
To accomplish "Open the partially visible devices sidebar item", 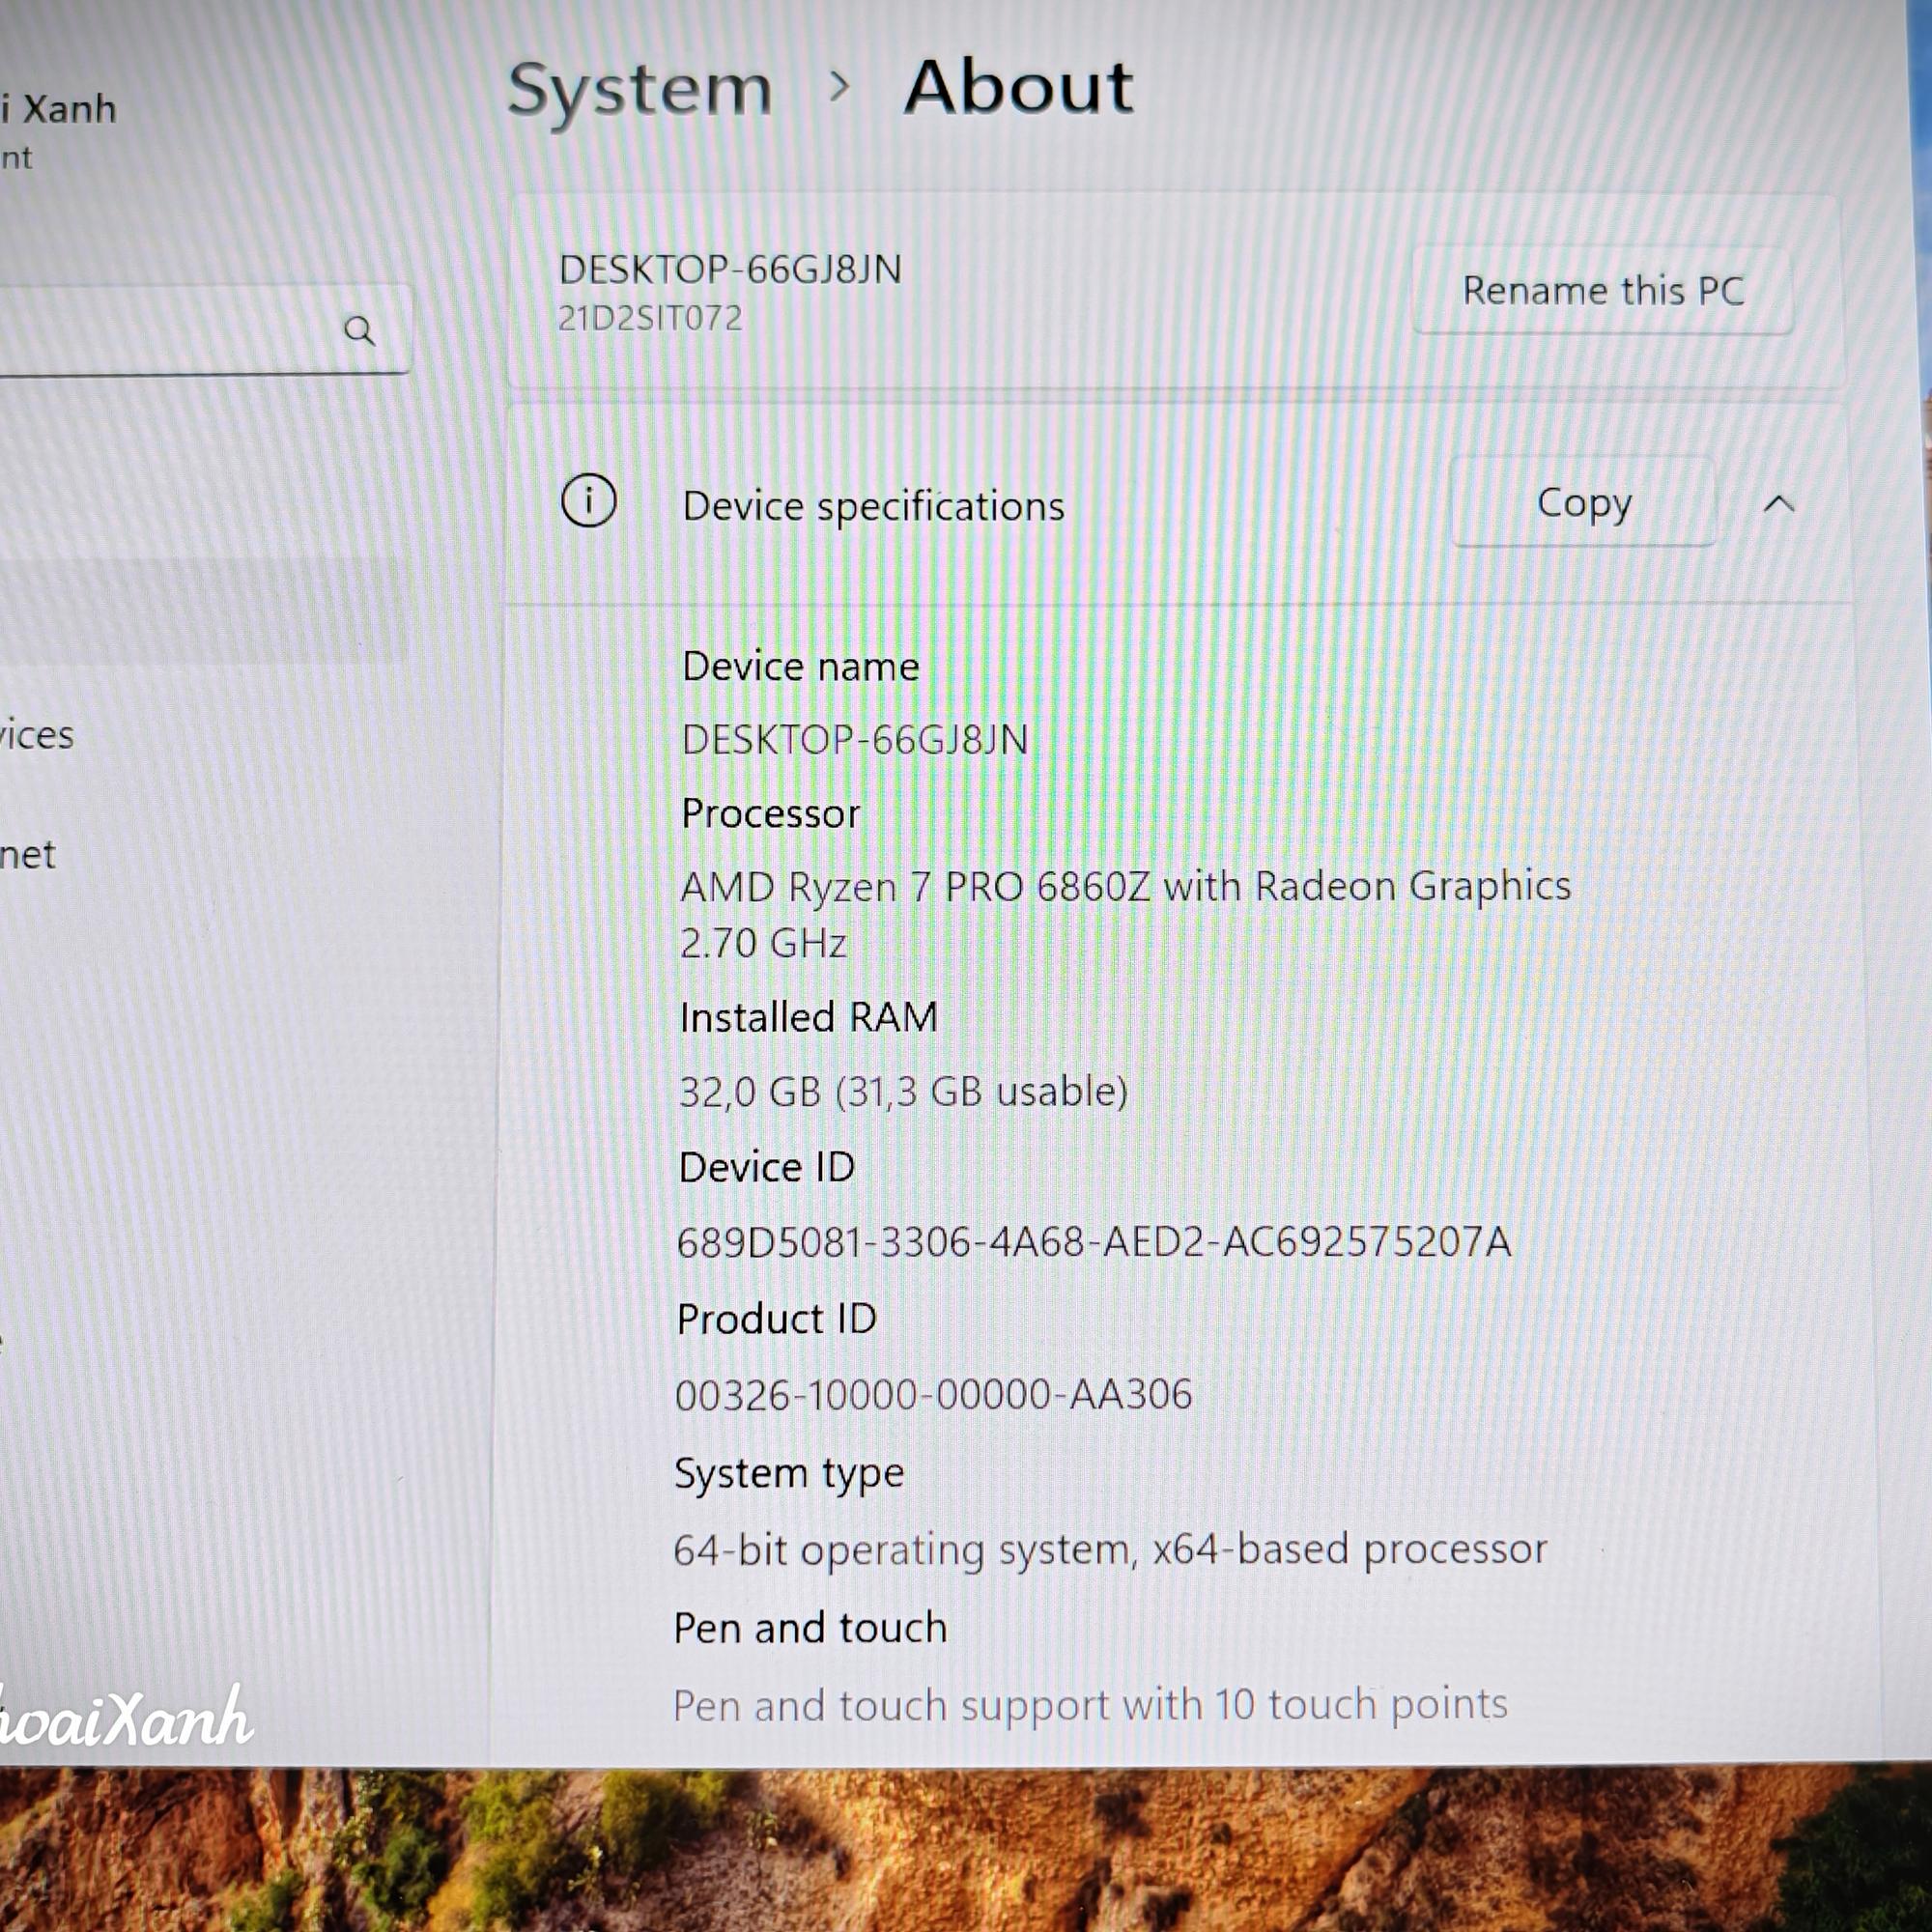I will pos(36,735).
